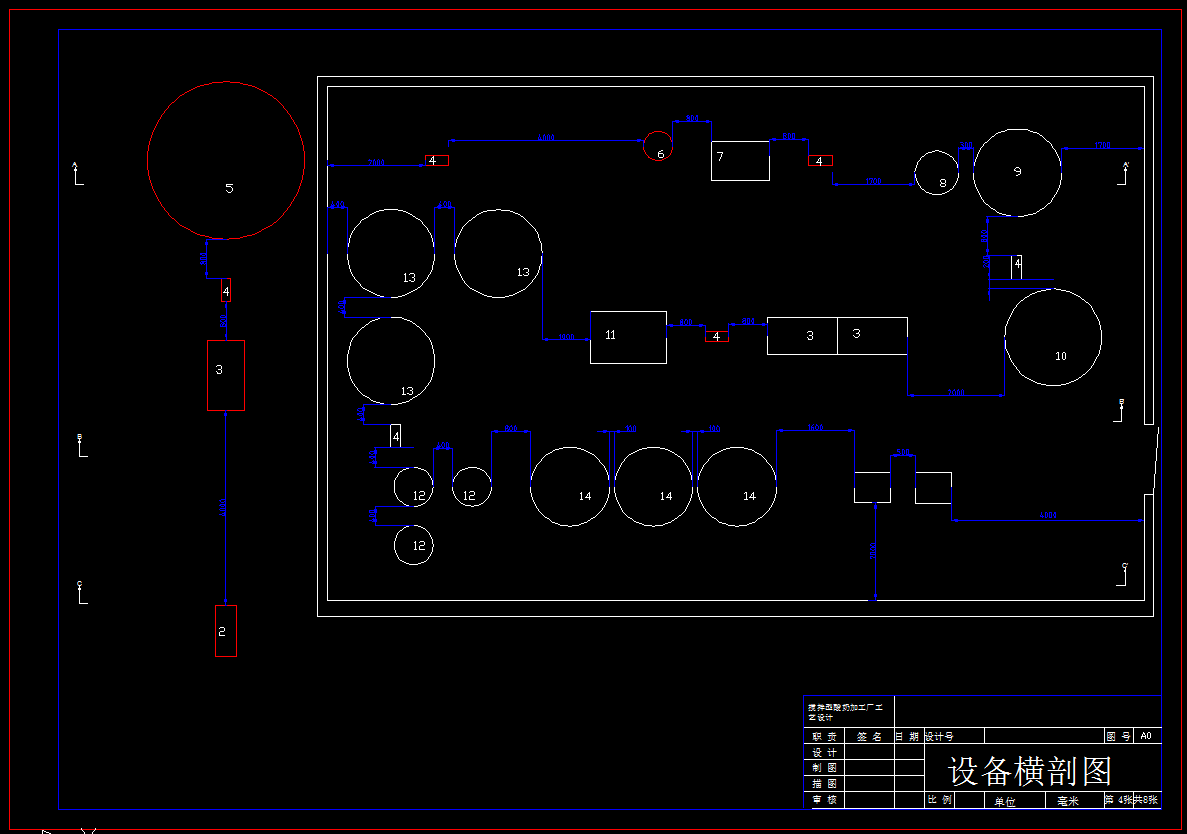Click the 2000 dimension below circle 10
The height and width of the screenshot is (834, 1187).
click(956, 393)
